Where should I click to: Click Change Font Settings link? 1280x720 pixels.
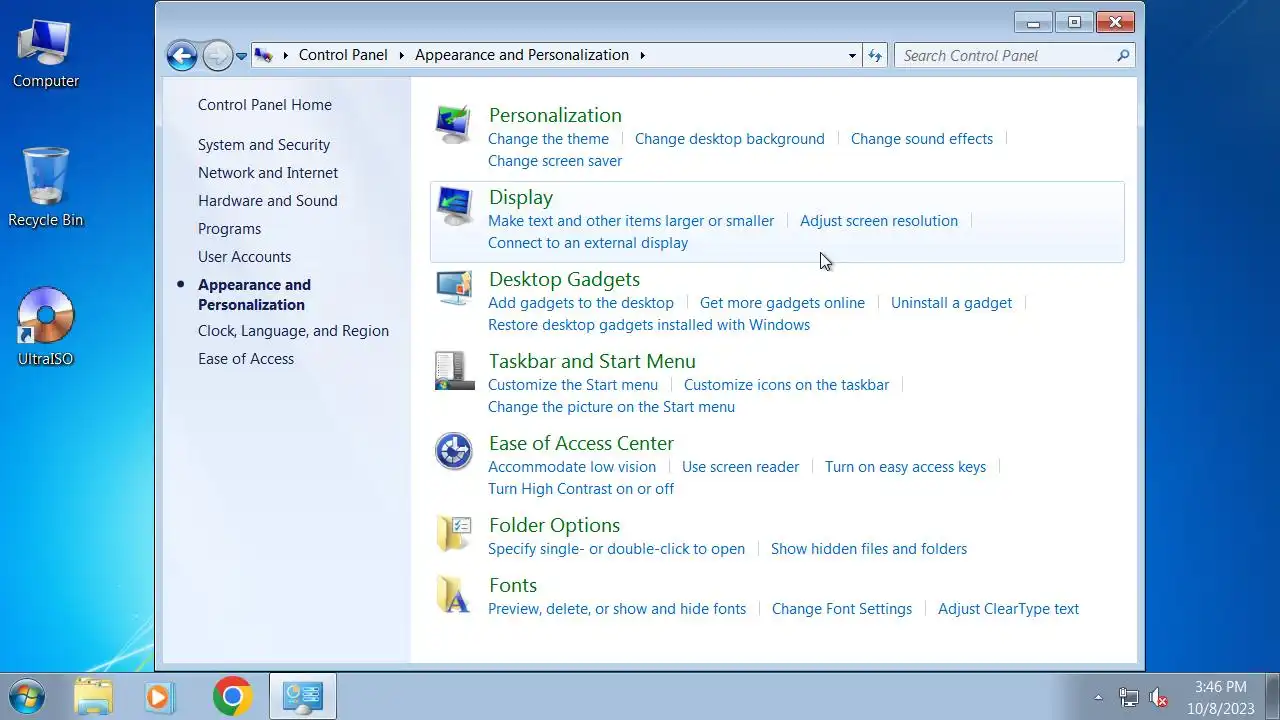click(842, 609)
